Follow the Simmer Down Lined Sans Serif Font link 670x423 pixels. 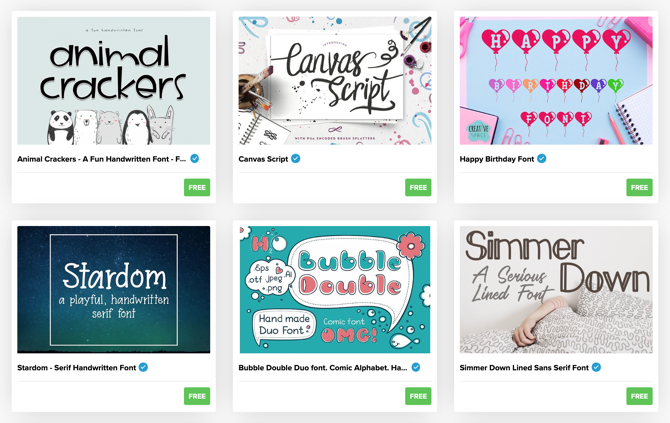[x=524, y=367]
